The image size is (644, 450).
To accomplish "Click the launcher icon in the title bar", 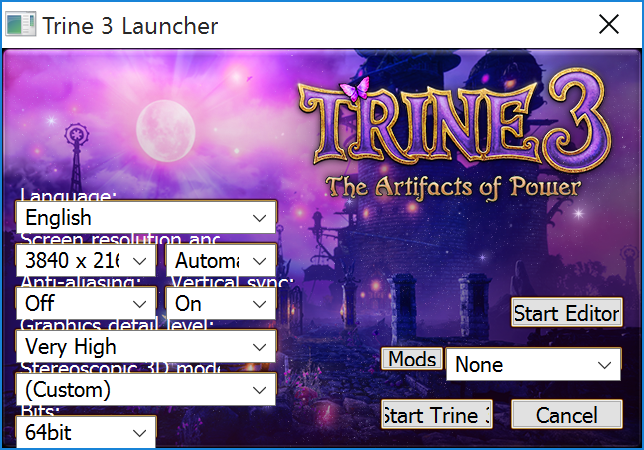I will click(x=21, y=24).
